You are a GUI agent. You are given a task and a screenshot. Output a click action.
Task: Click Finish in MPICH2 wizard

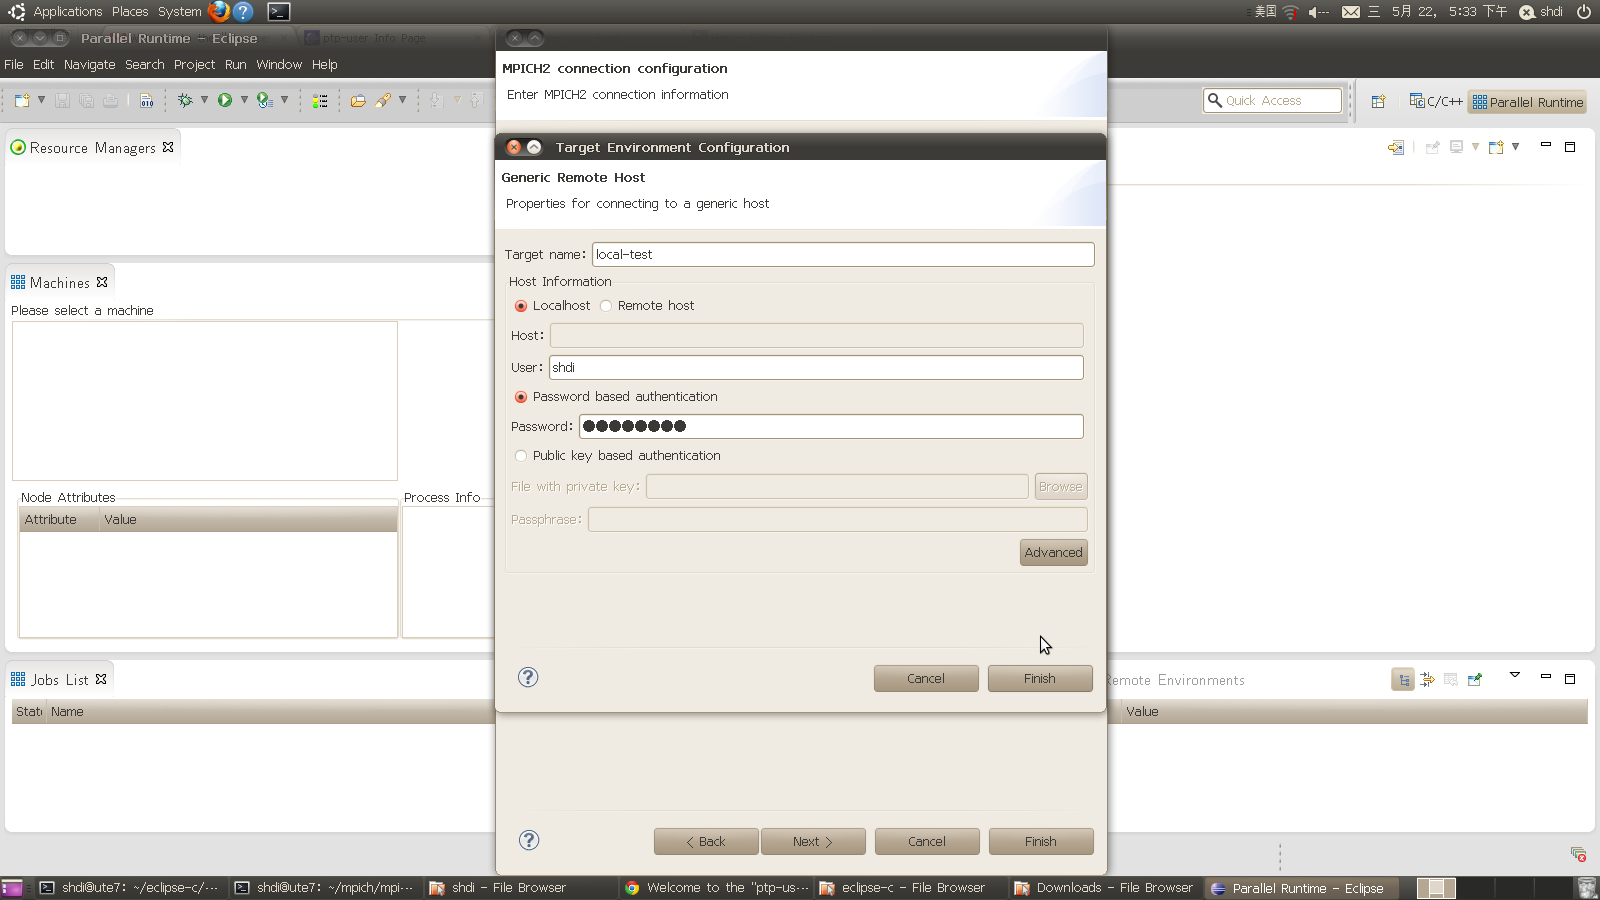(1041, 841)
